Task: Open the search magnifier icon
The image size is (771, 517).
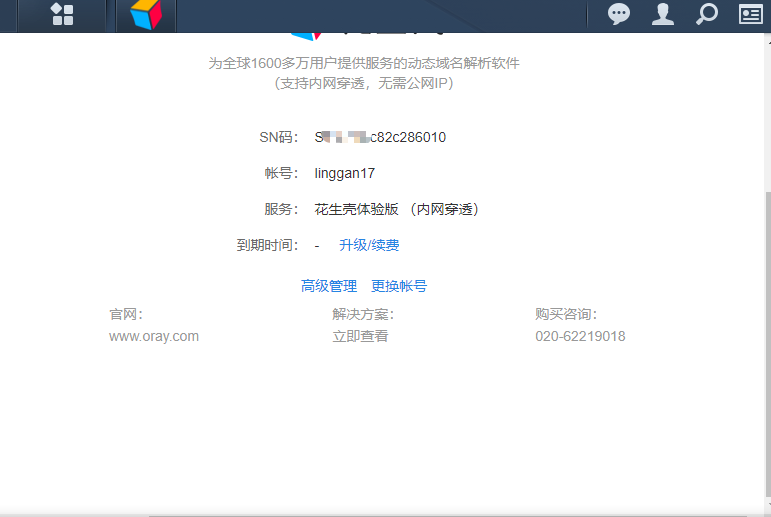Action: click(x=707, y=14)
